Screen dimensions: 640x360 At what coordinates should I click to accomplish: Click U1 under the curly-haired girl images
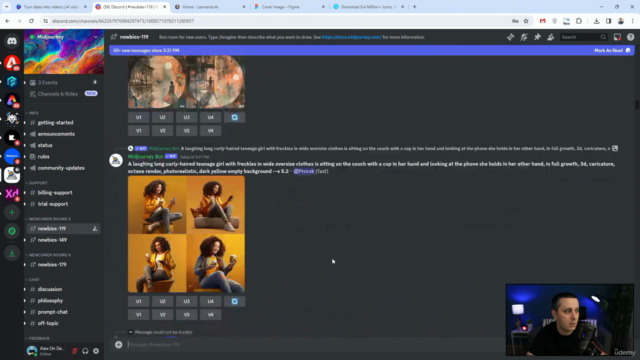point(138,301)
